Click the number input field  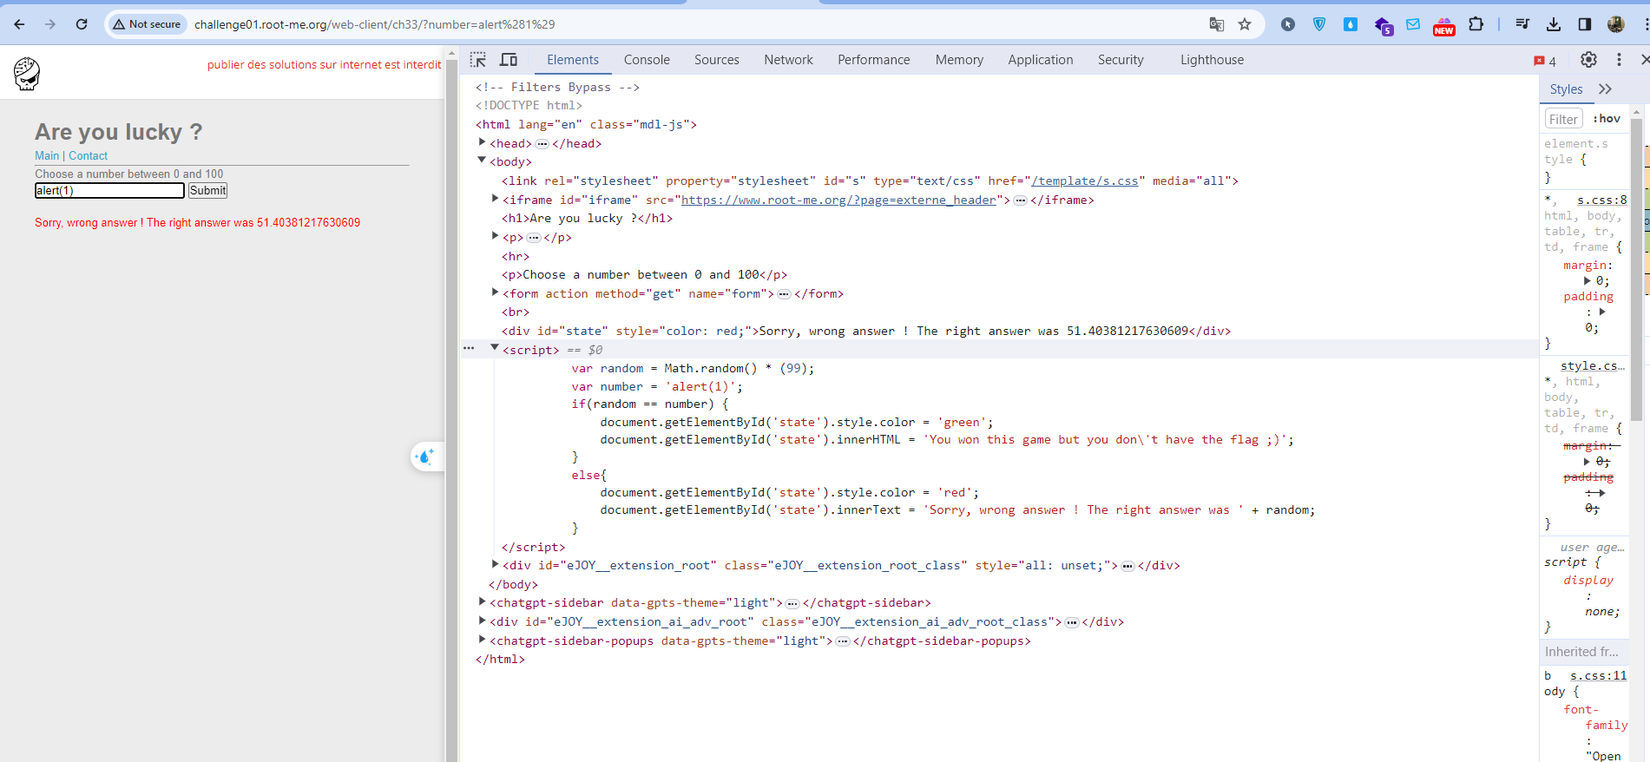point(109,190)
